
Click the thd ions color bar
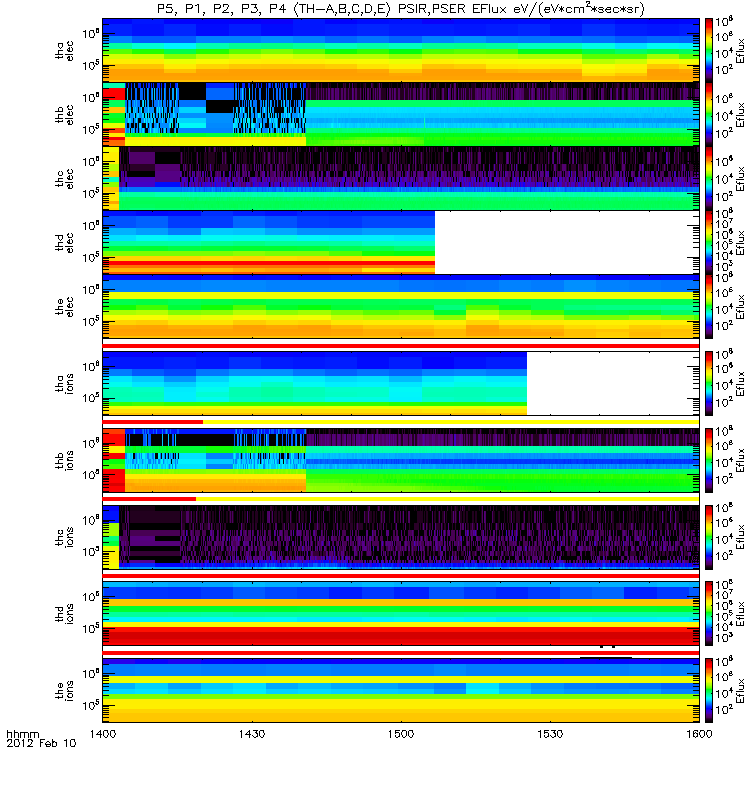(709, 614)
